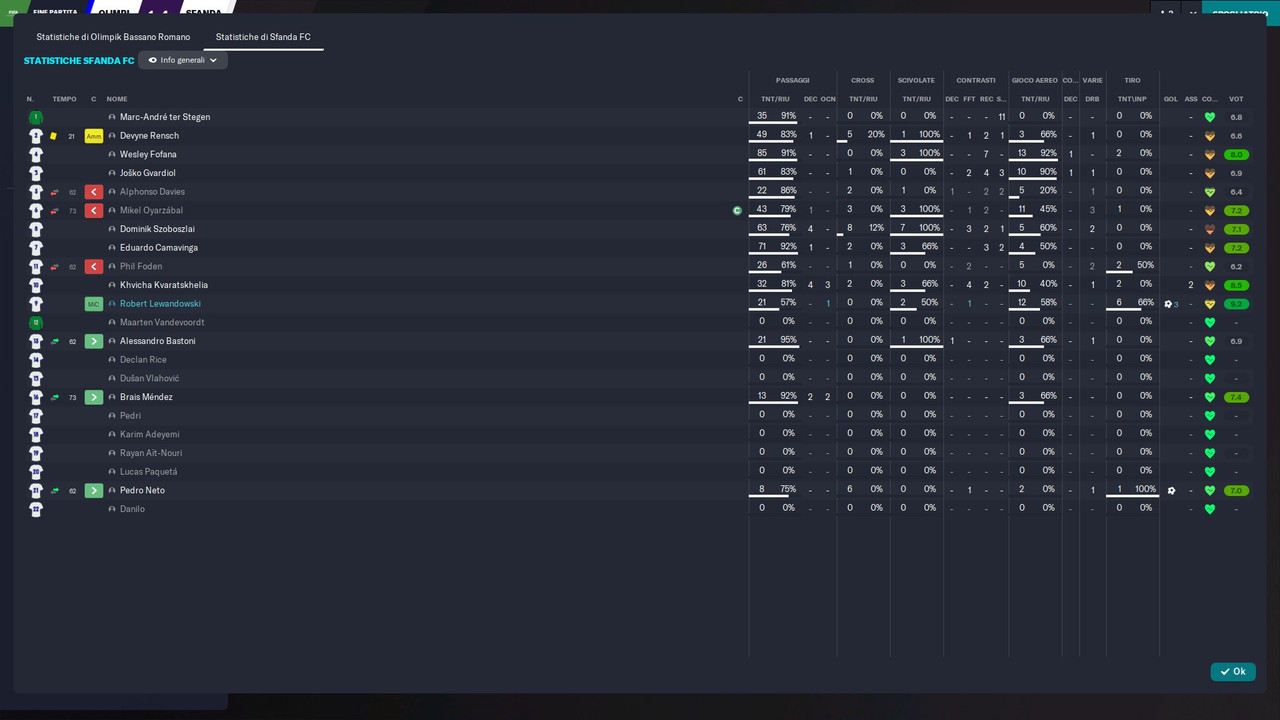Open the Info generali view dropdown
Image resolution: width=1280 pixels, height=720 pixels.
pyautogui.click(x=183, y=60)
